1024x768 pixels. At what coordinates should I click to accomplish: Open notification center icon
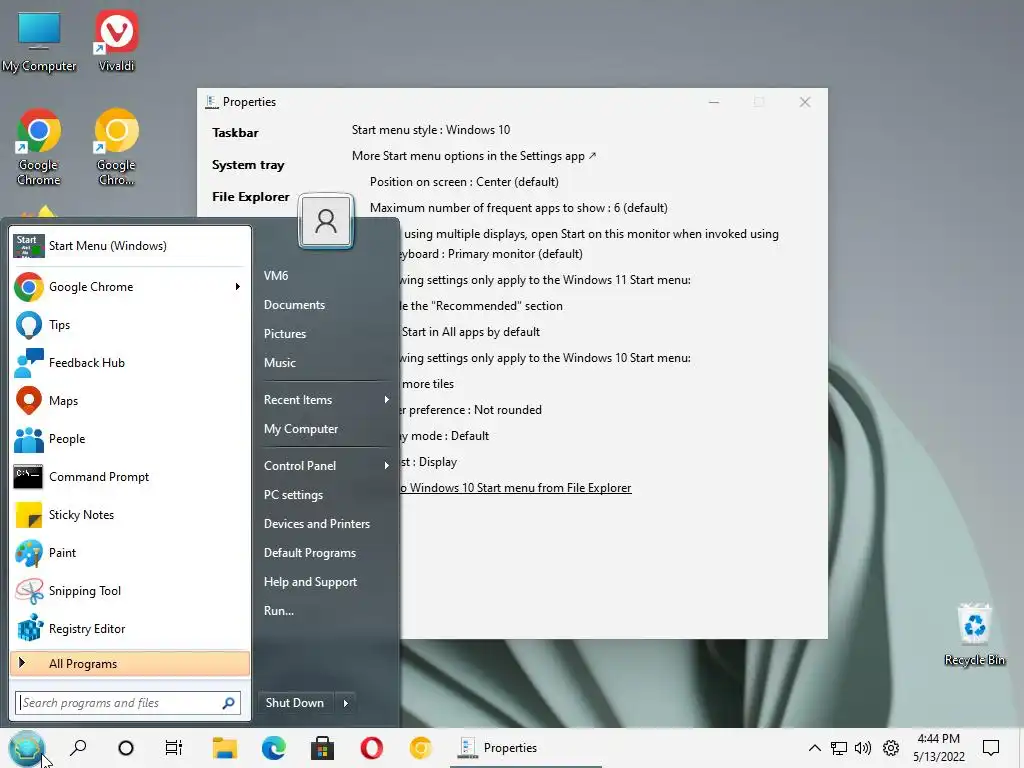click(991, 748)
